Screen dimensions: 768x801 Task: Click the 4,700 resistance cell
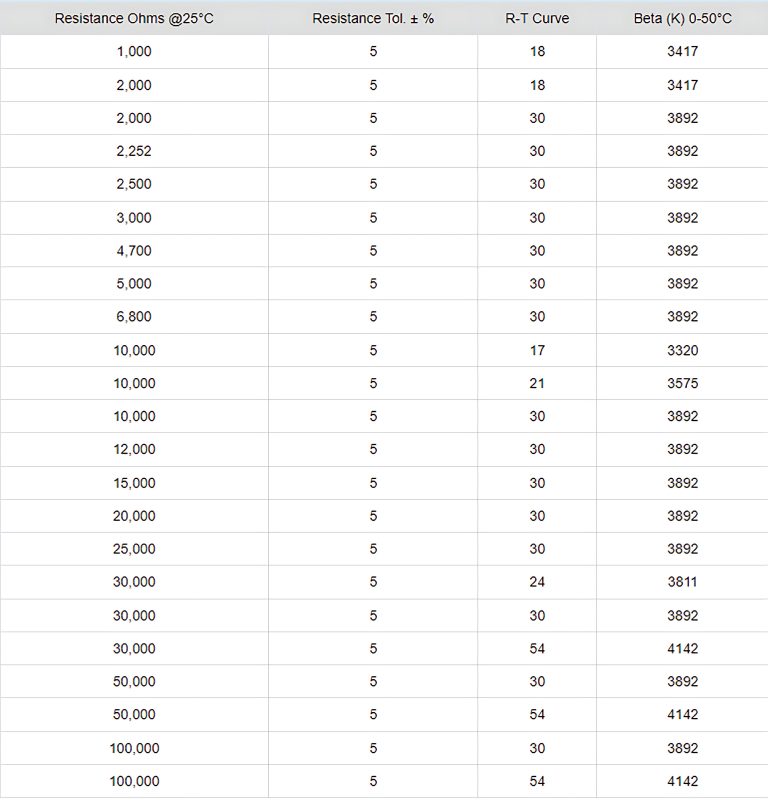(x=134, y=251)
